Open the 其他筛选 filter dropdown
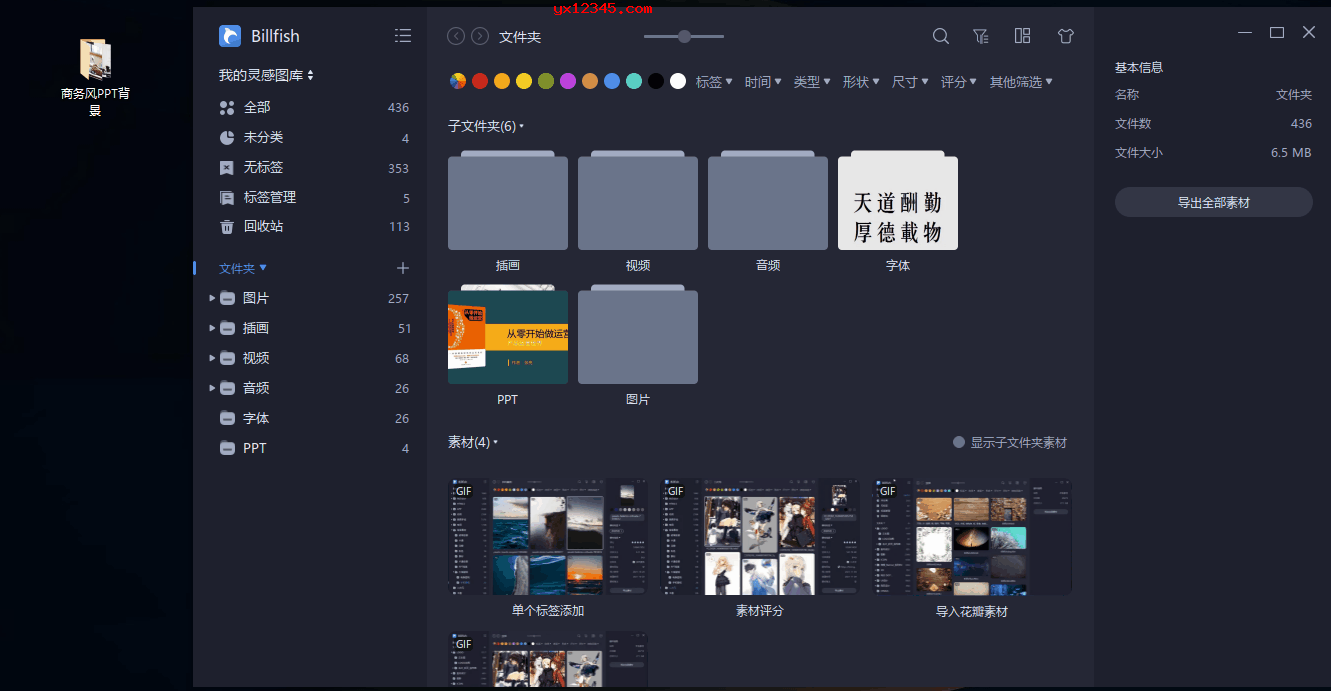1331x691 pixels. point(1021,82)
